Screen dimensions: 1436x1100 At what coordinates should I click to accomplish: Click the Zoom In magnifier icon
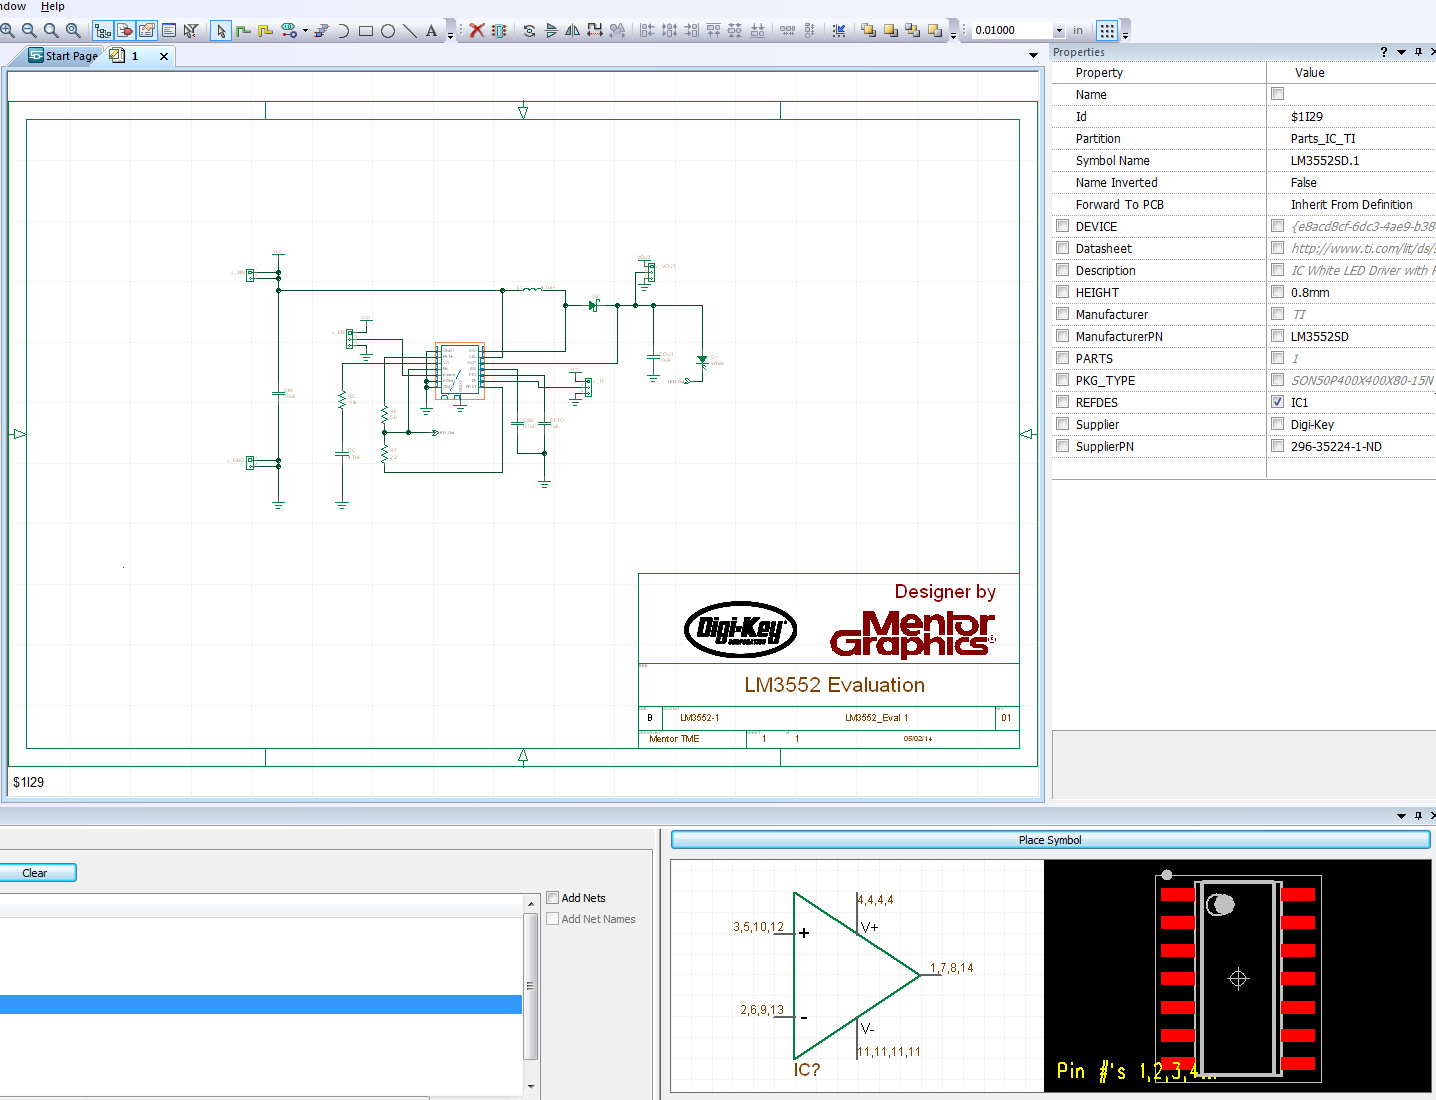coord(8,31)
